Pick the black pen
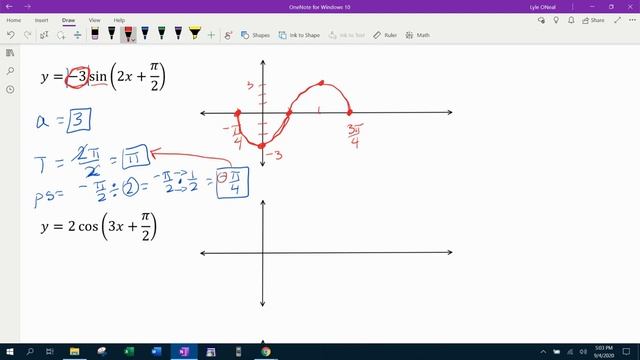The width and height of the screenshot is (640, 360). point(111,33)
